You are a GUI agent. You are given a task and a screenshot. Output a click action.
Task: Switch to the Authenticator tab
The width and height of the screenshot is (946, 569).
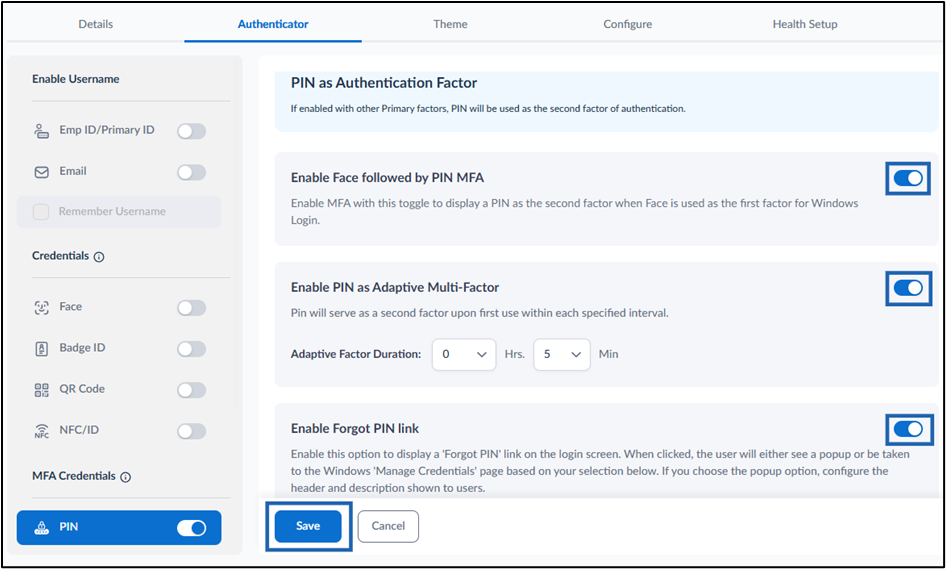pos(273,24)
